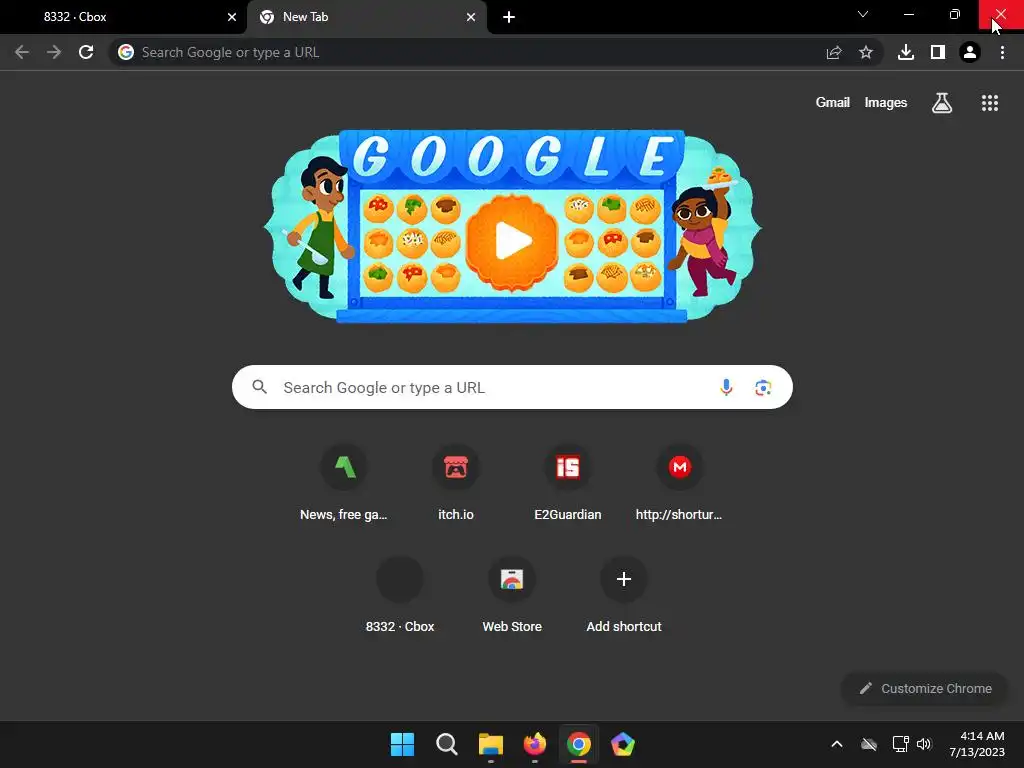
Task: Click the forward navigation arrow
Action: click(x=54, y=52)
